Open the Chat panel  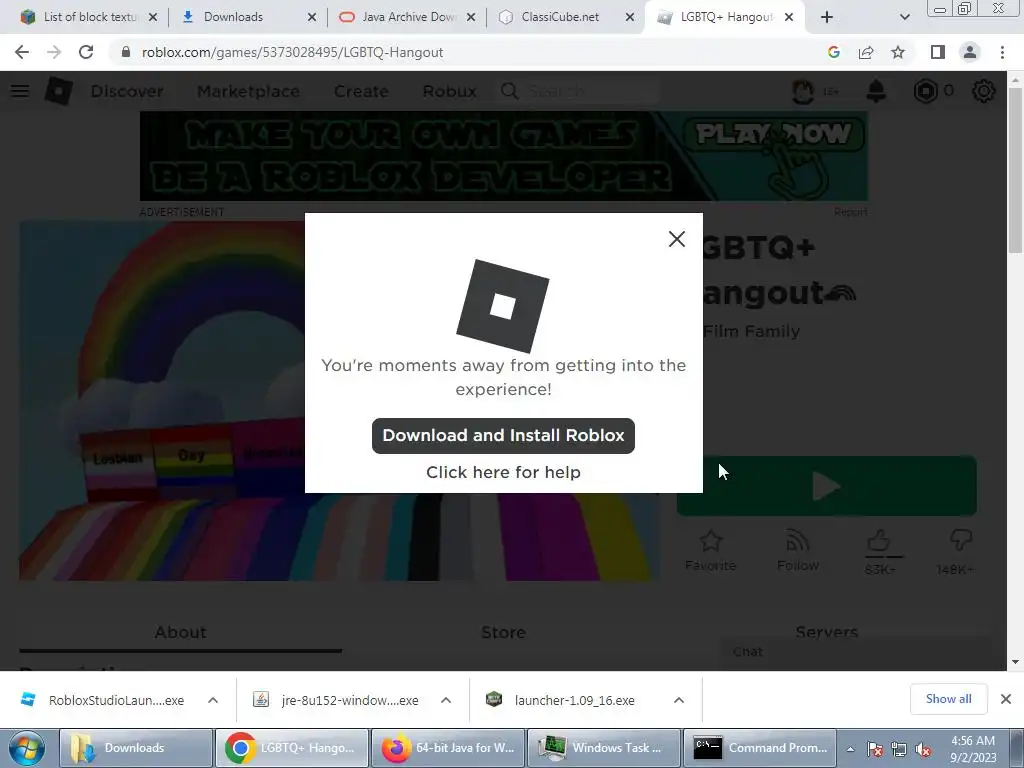tap(856, 652)
